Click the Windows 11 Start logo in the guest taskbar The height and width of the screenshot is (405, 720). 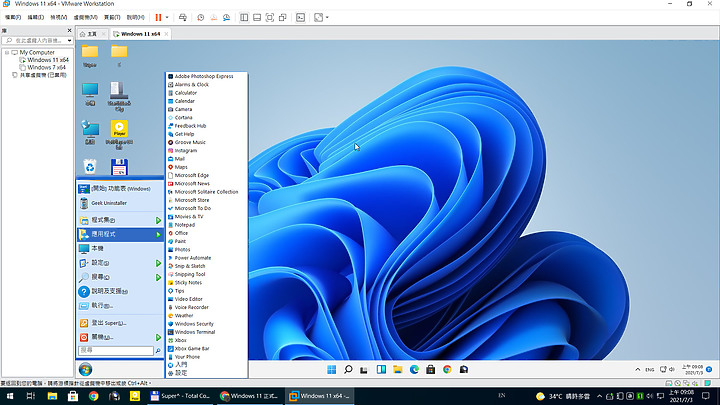click(332, 370)
